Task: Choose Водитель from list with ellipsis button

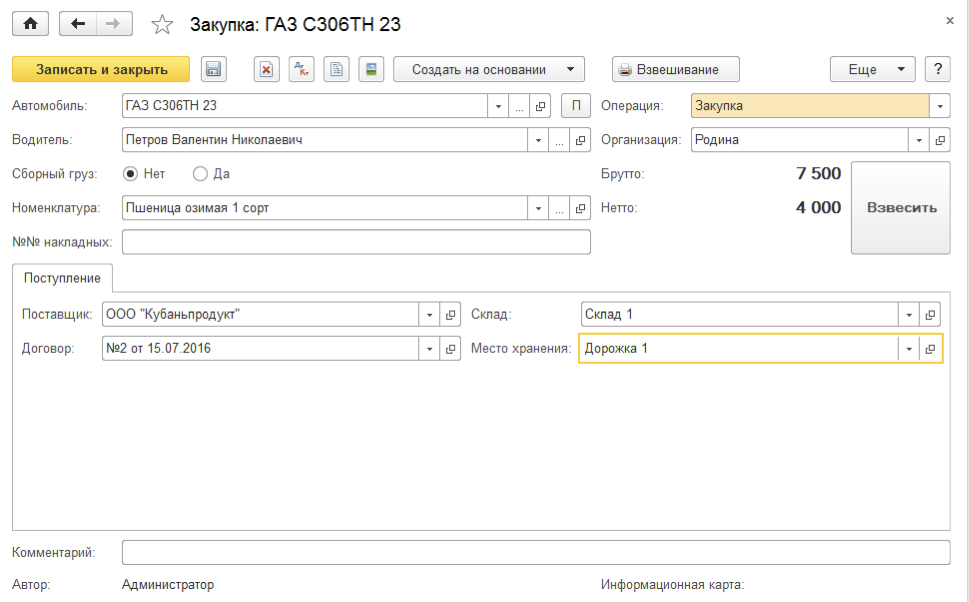Action: pyautogui.click(x=559, y=140)
